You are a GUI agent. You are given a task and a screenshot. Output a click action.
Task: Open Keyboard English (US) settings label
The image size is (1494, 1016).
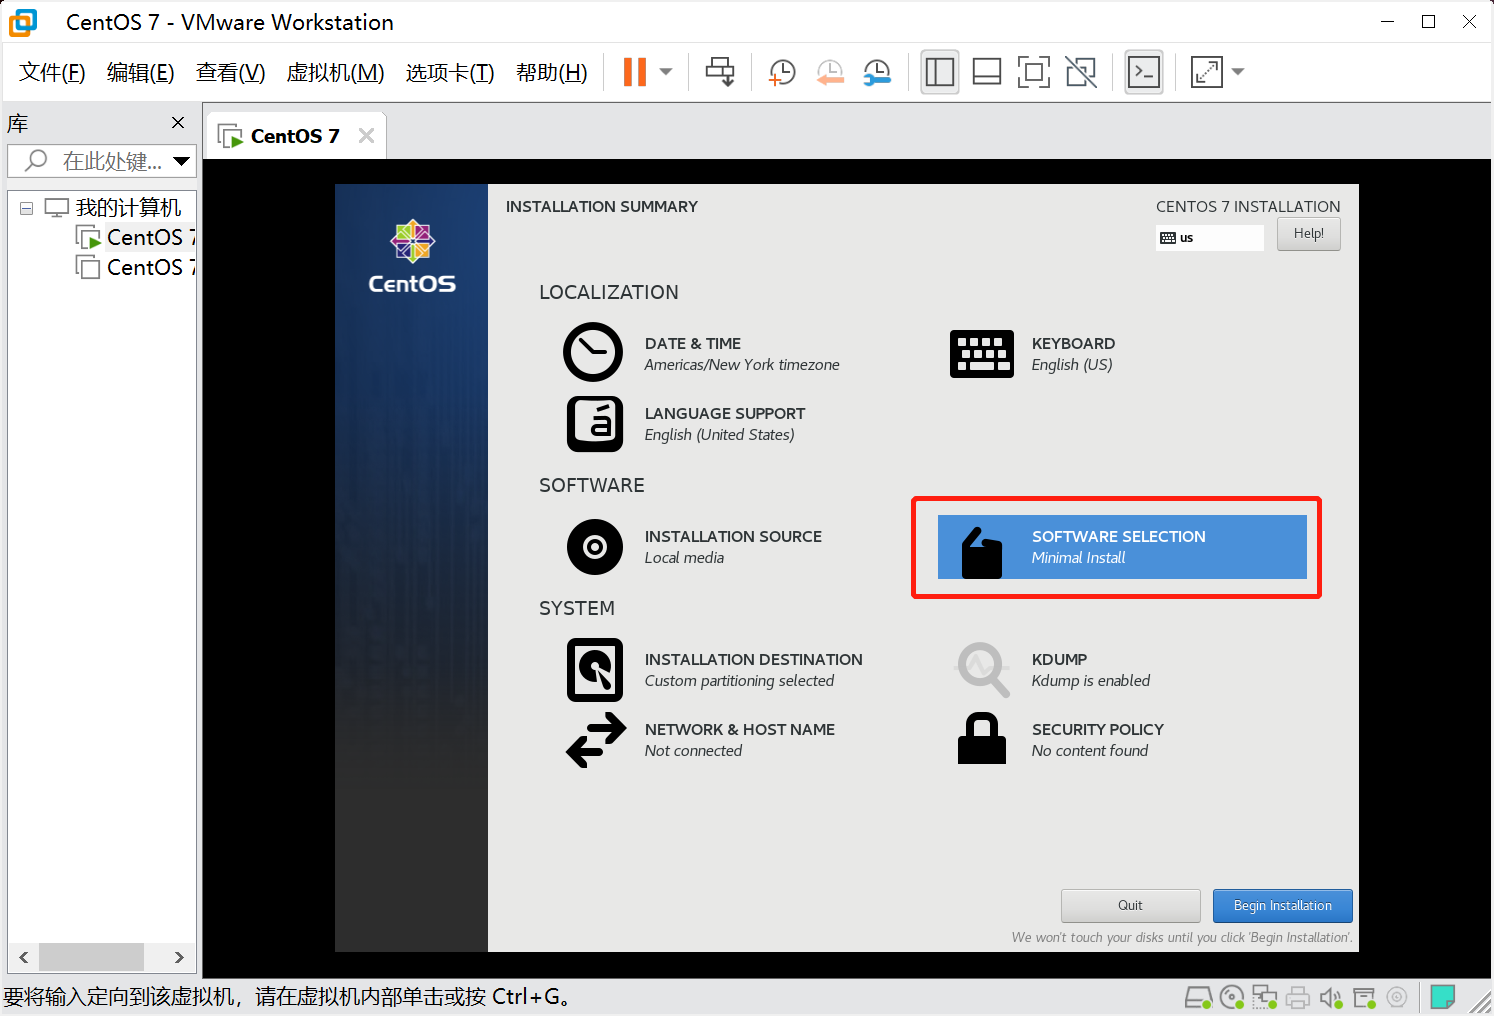pos(1073,354)
